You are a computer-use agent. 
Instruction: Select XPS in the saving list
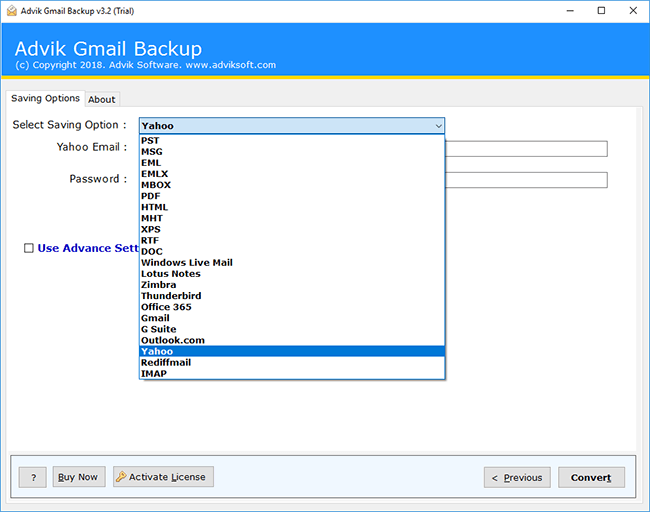tap(292, 229)
